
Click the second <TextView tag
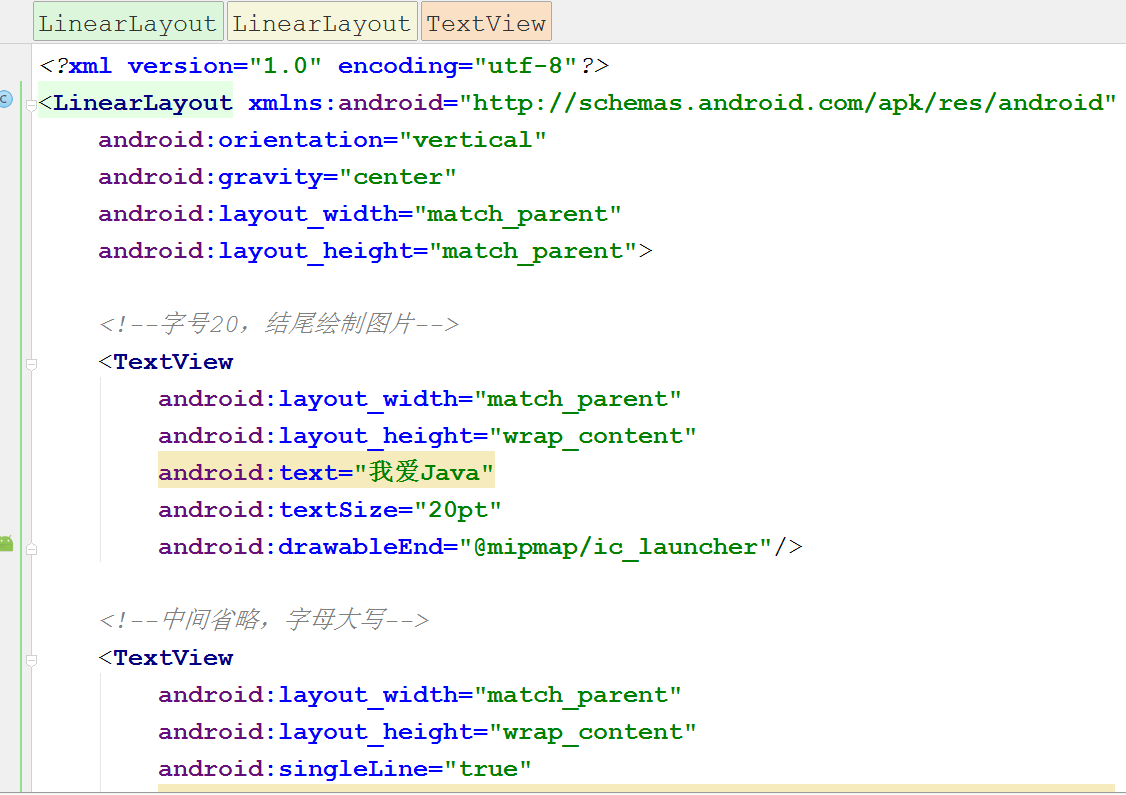(x=166, y=658)
